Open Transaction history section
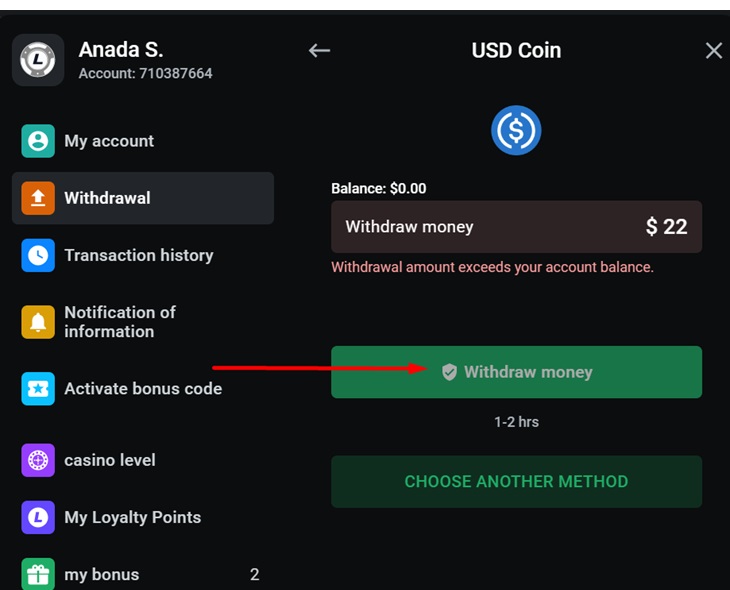 click(x=139, y=255)
